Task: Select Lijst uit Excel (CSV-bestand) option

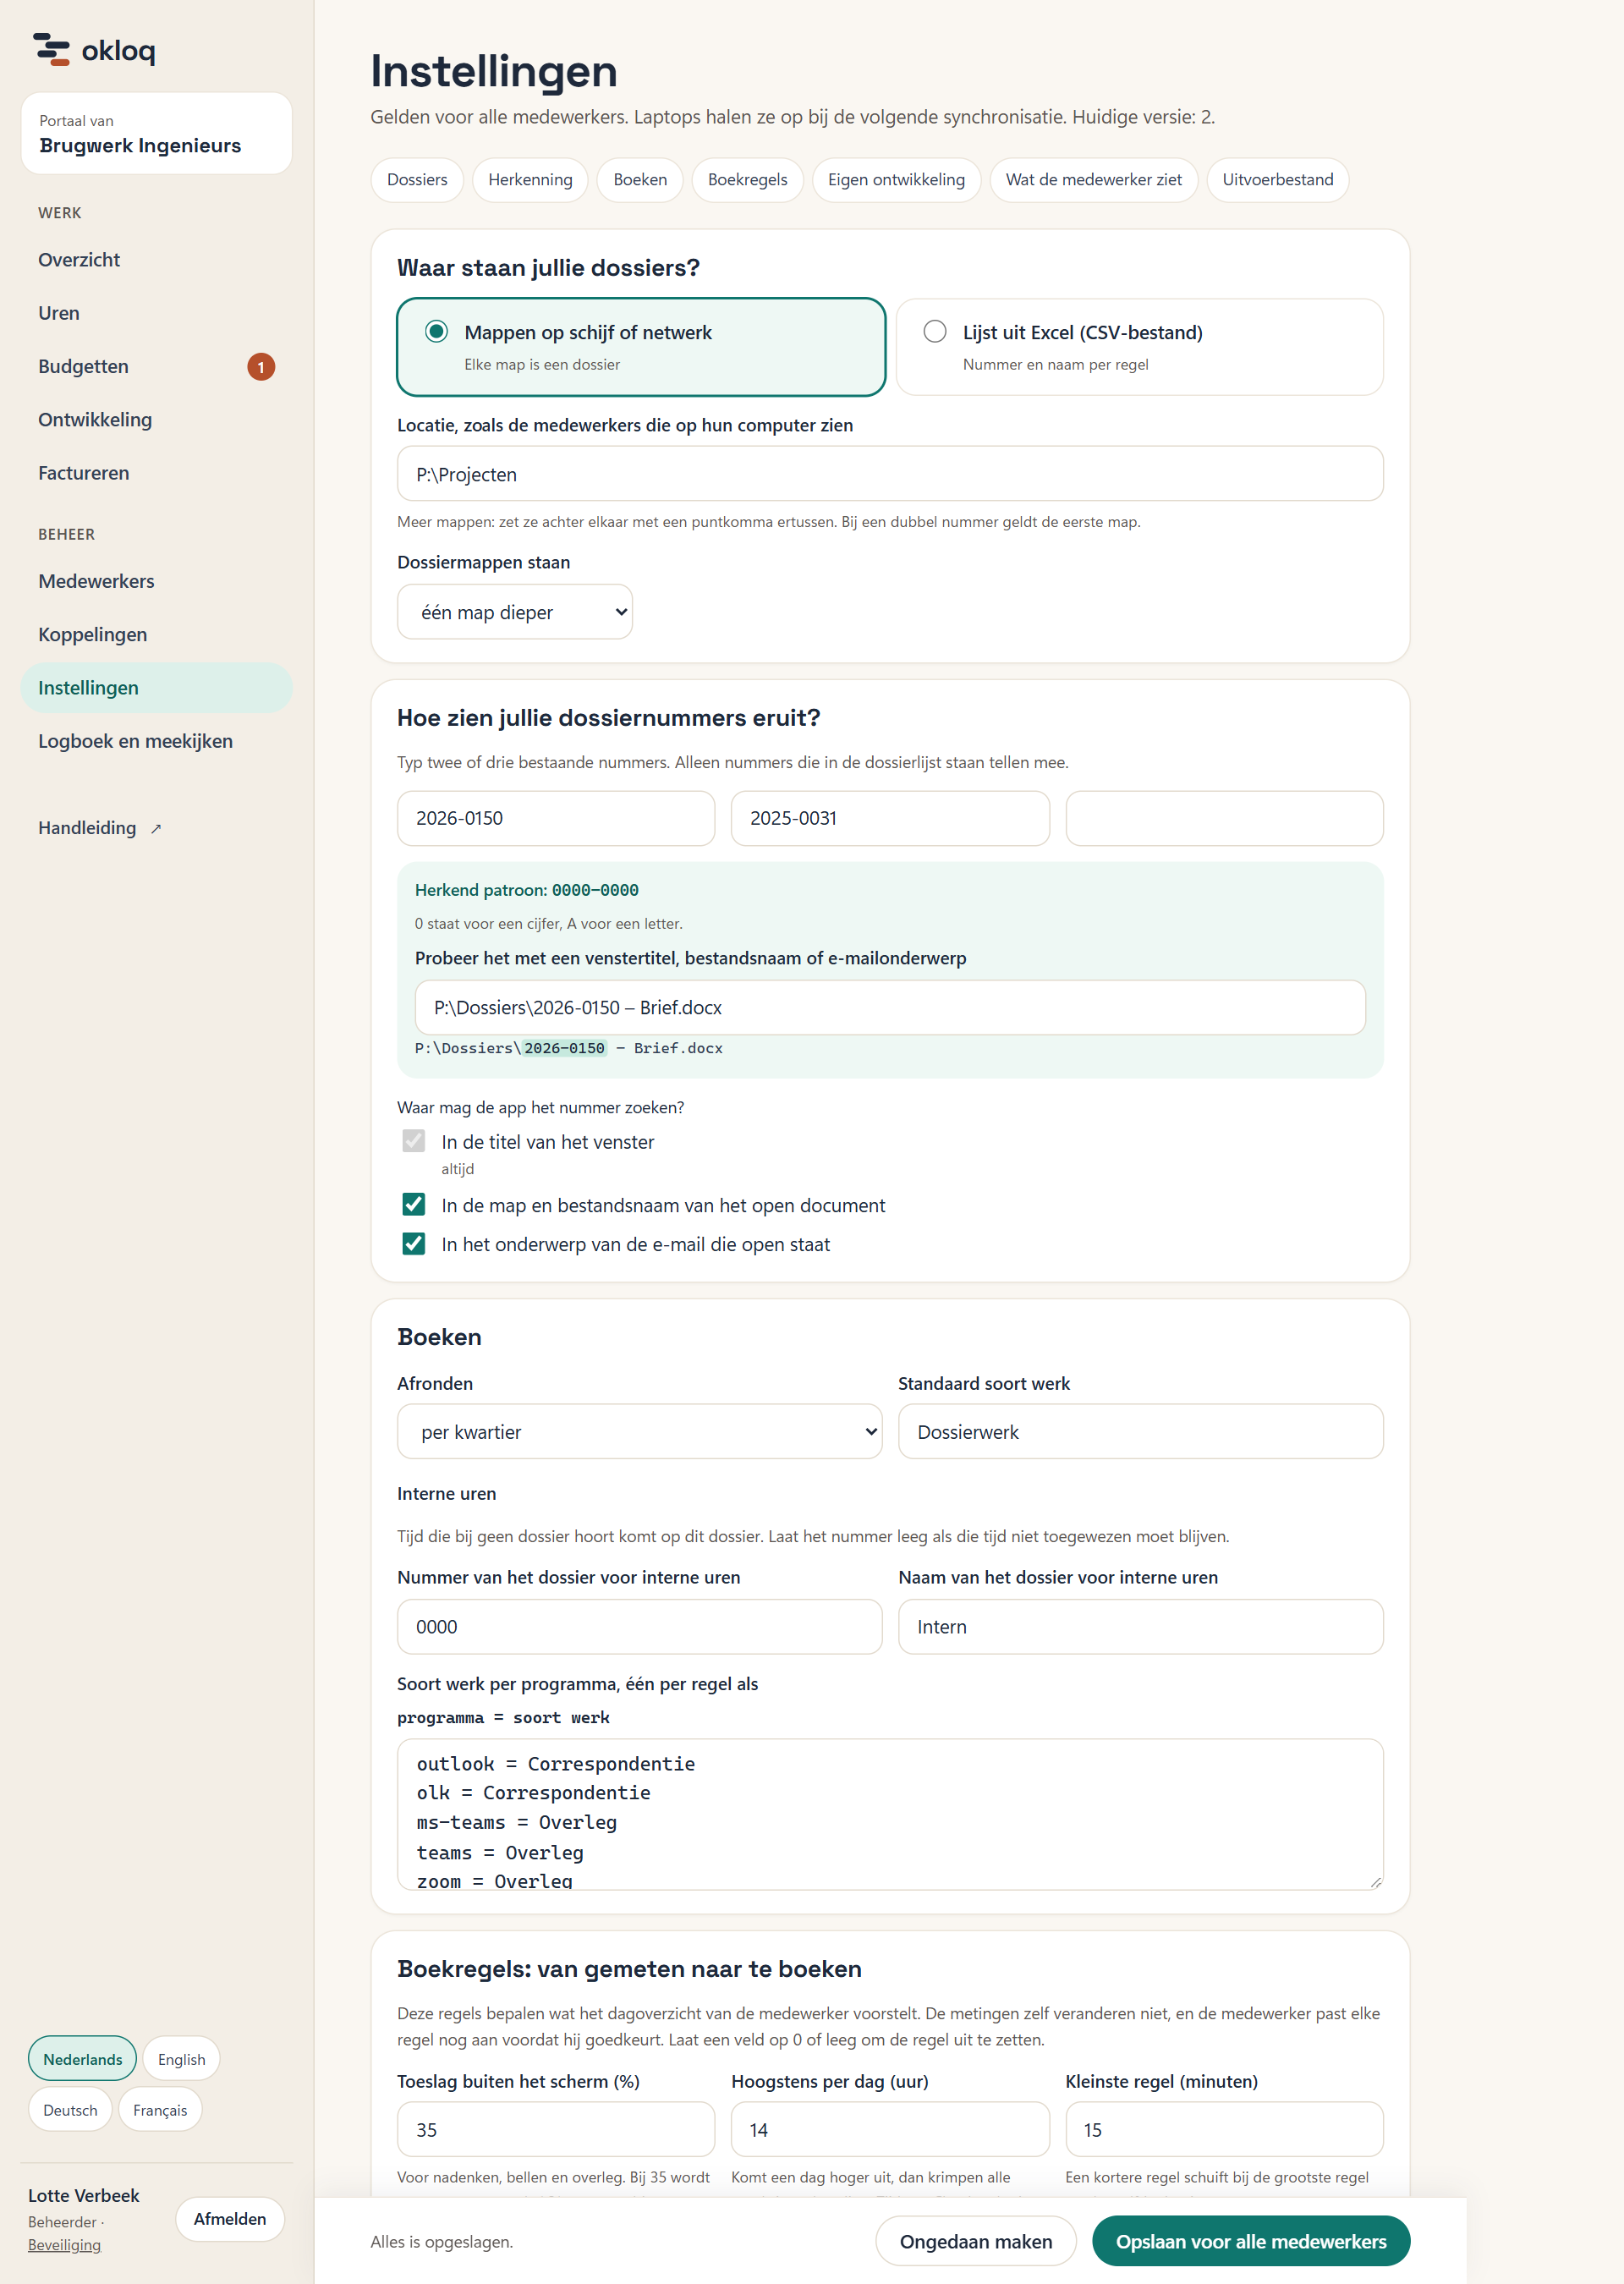Action: (x=1139, y=347)
